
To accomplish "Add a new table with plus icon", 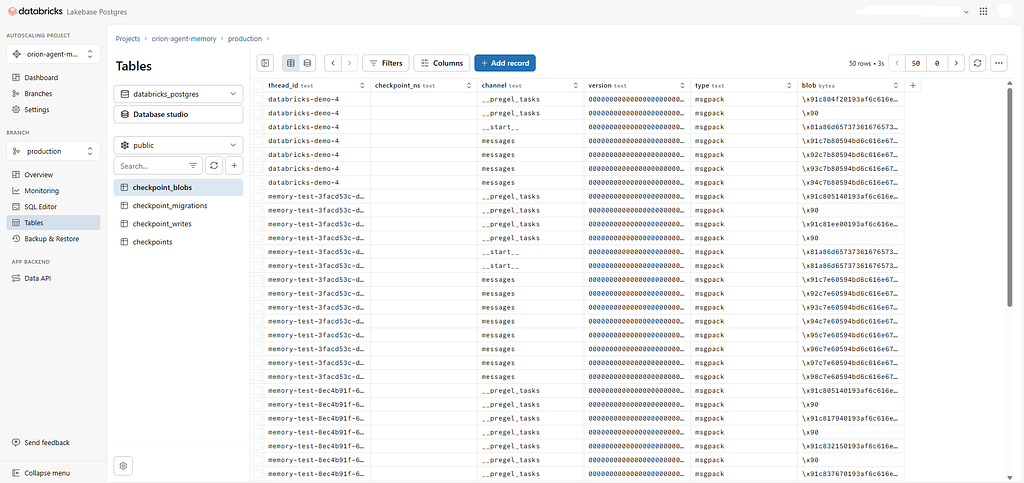I will (x=234, y=166).
